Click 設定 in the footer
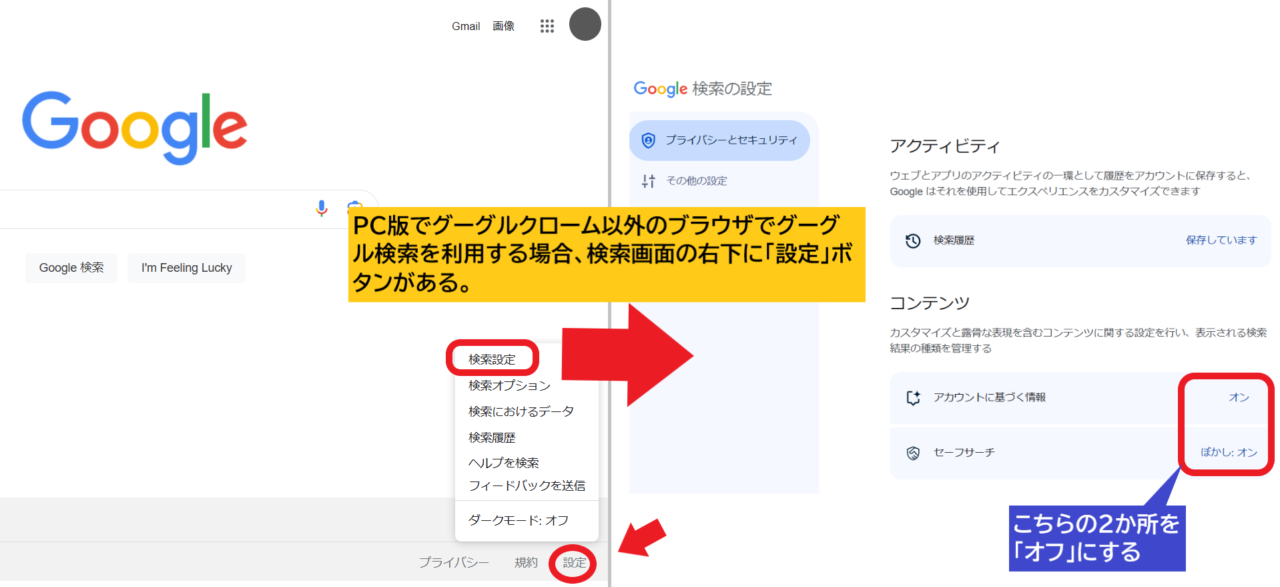 (574, 563)
